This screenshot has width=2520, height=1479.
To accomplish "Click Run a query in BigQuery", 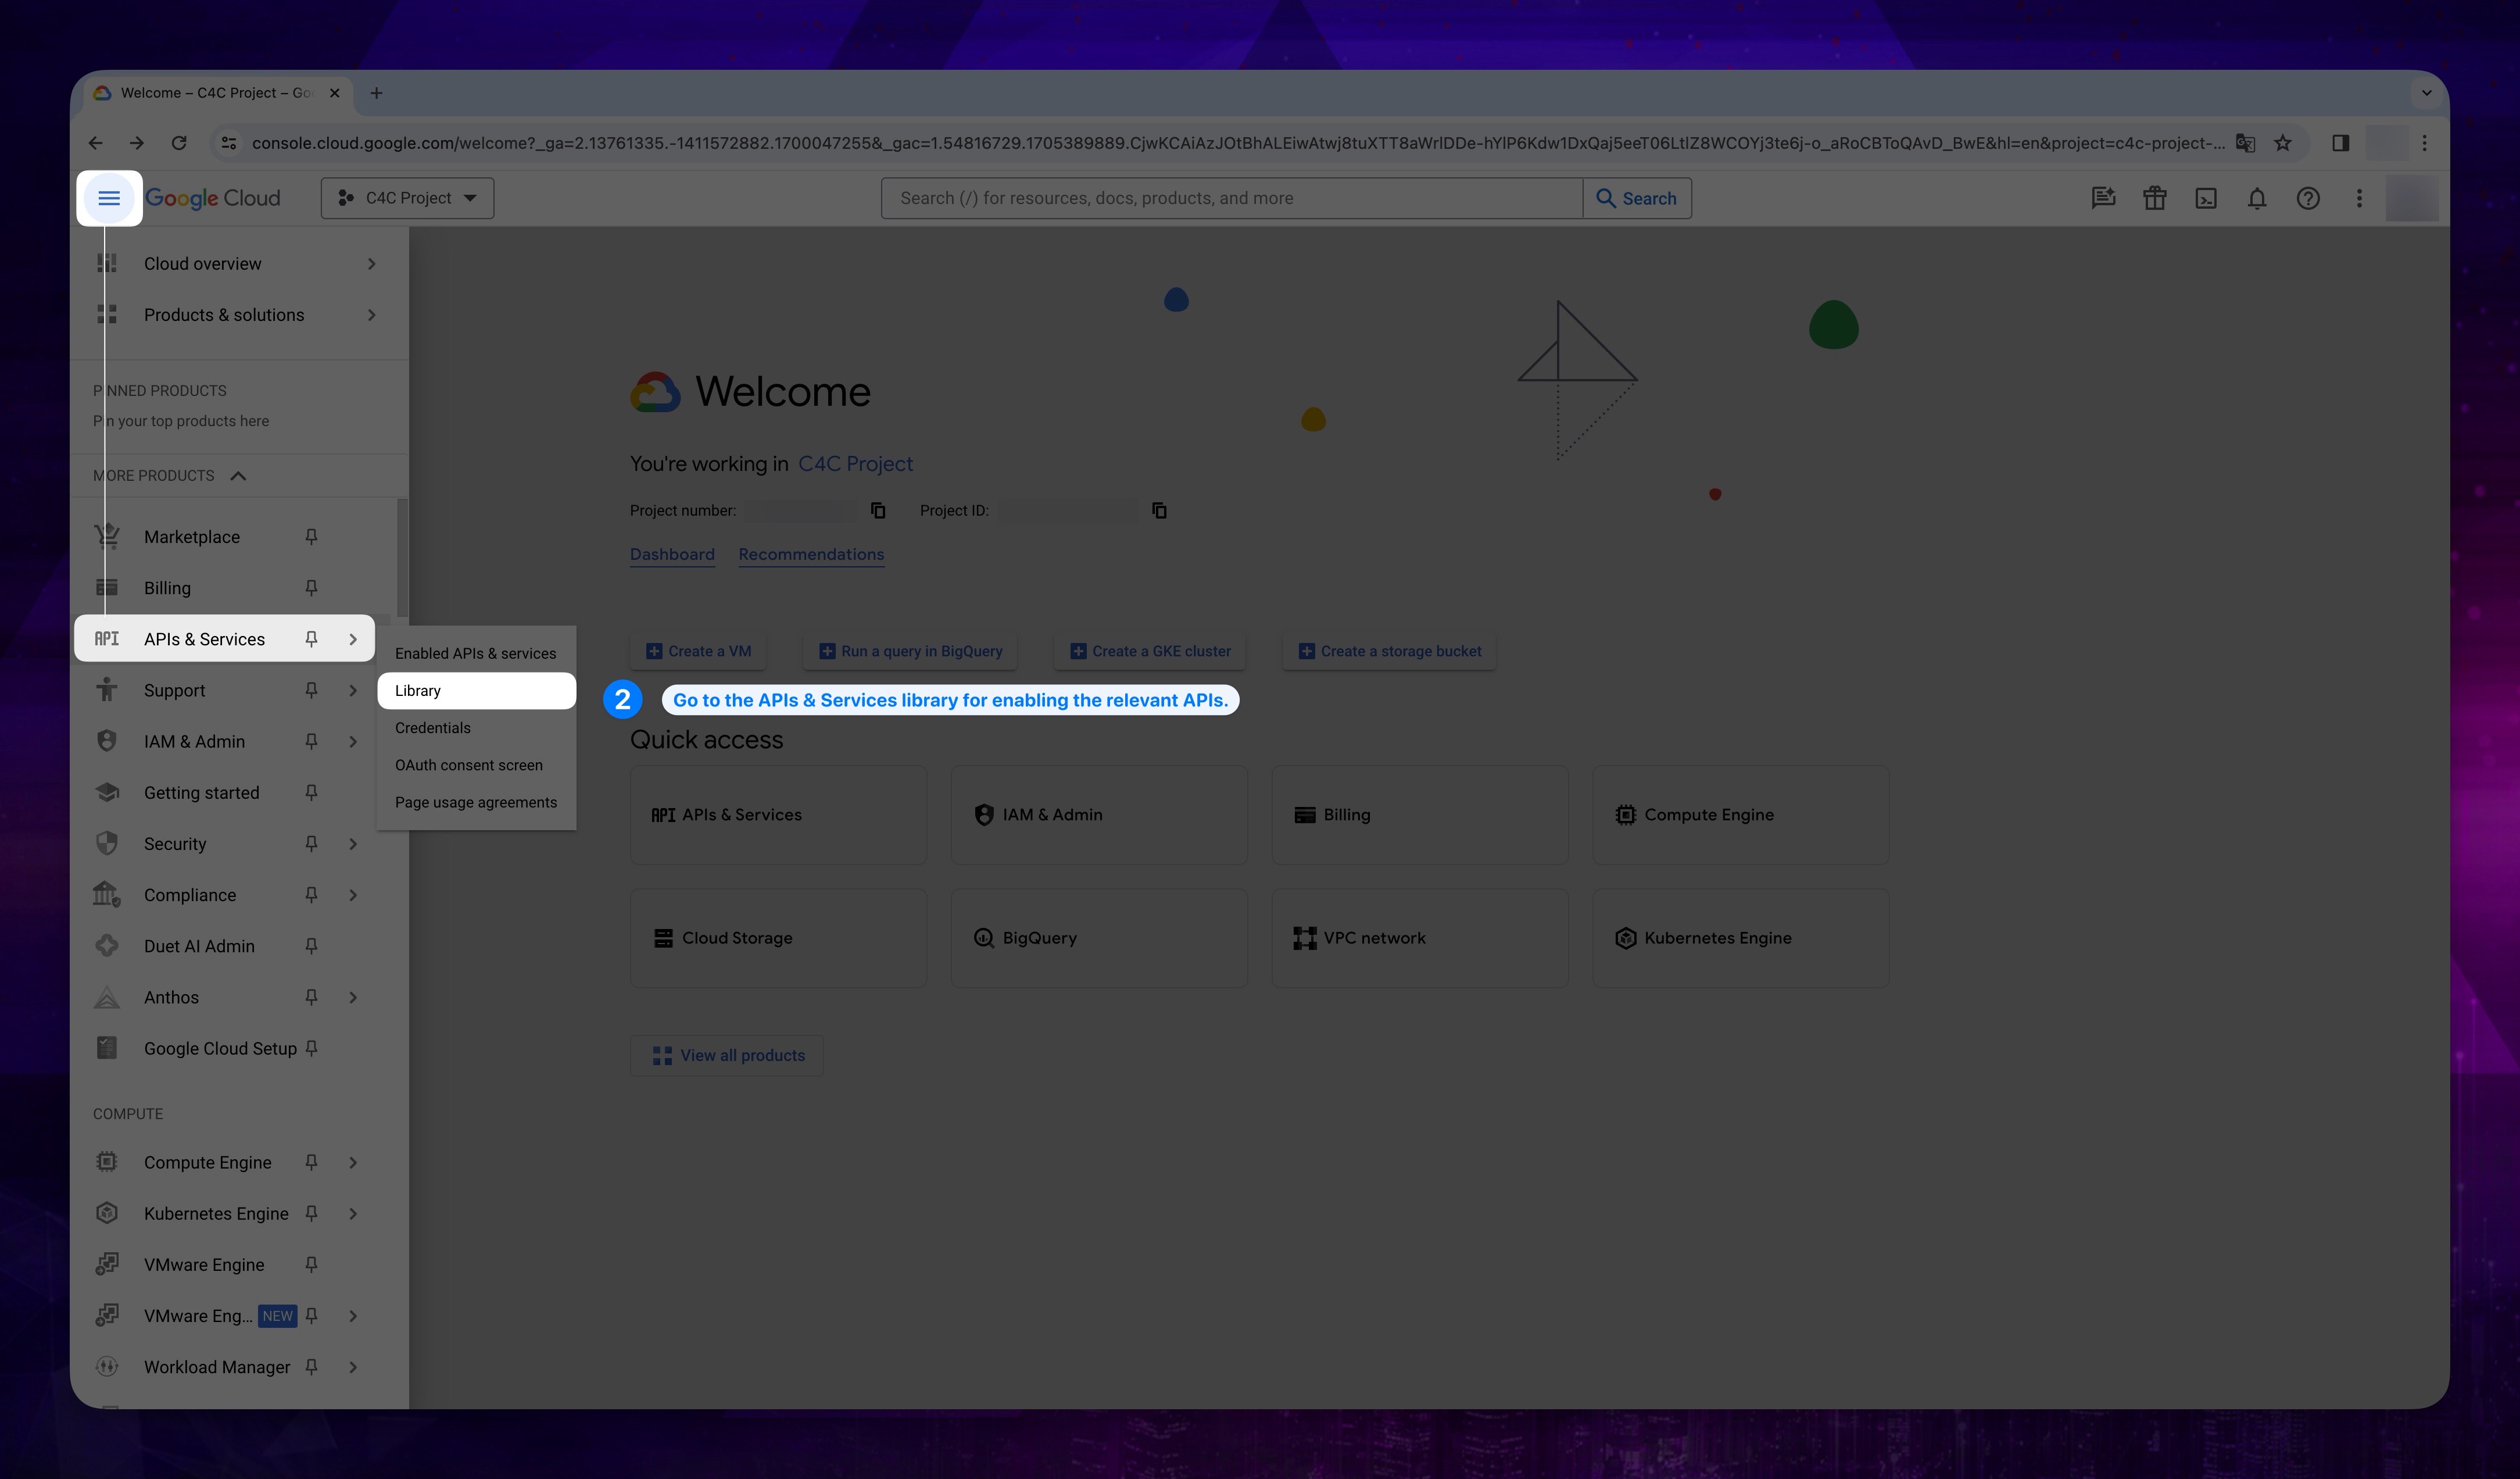I will [x=910, y=651].
